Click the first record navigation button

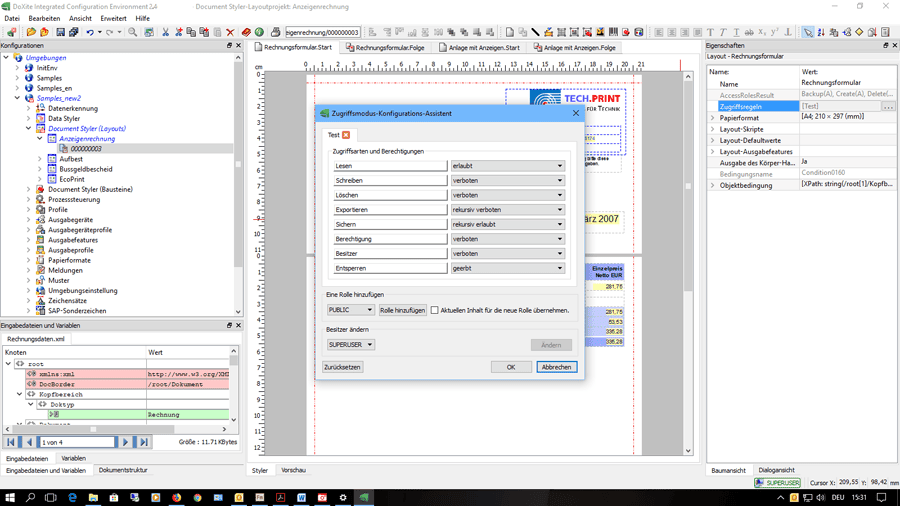[11, 442]
